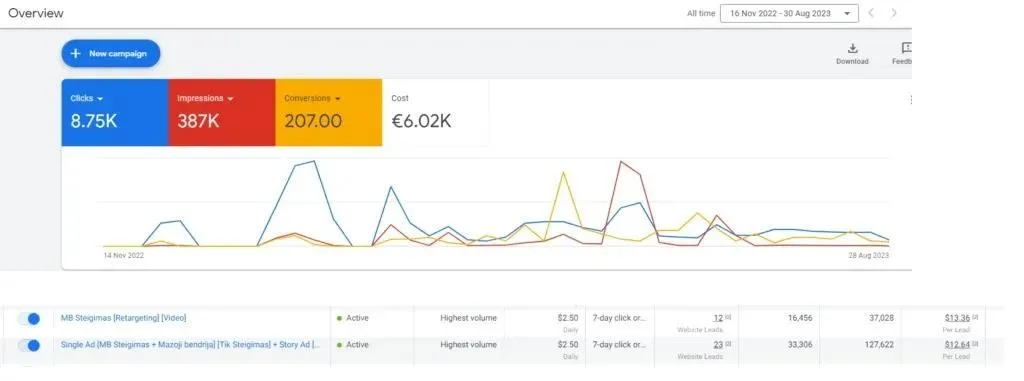Select the red Impressions metric tile

(x=222, y=112)
